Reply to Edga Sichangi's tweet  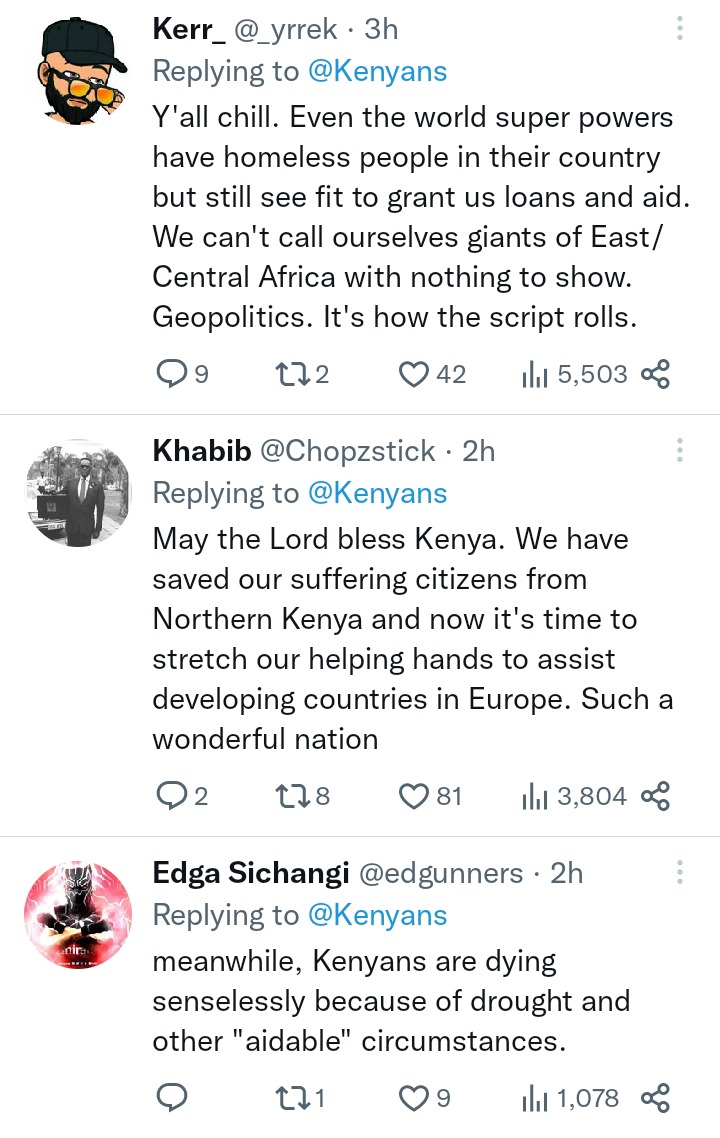[173, 1099]
